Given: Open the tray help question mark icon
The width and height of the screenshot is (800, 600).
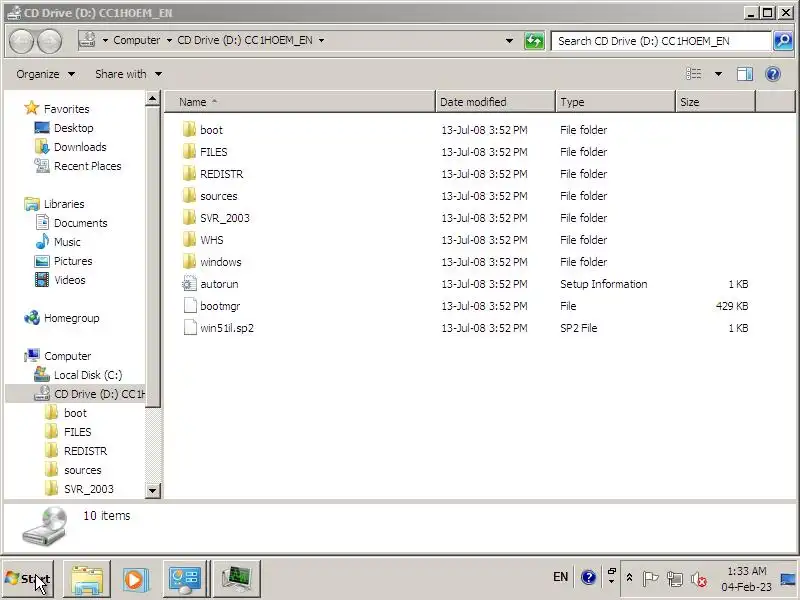Looking at the screenshot, I should click(x=588, y=577).
